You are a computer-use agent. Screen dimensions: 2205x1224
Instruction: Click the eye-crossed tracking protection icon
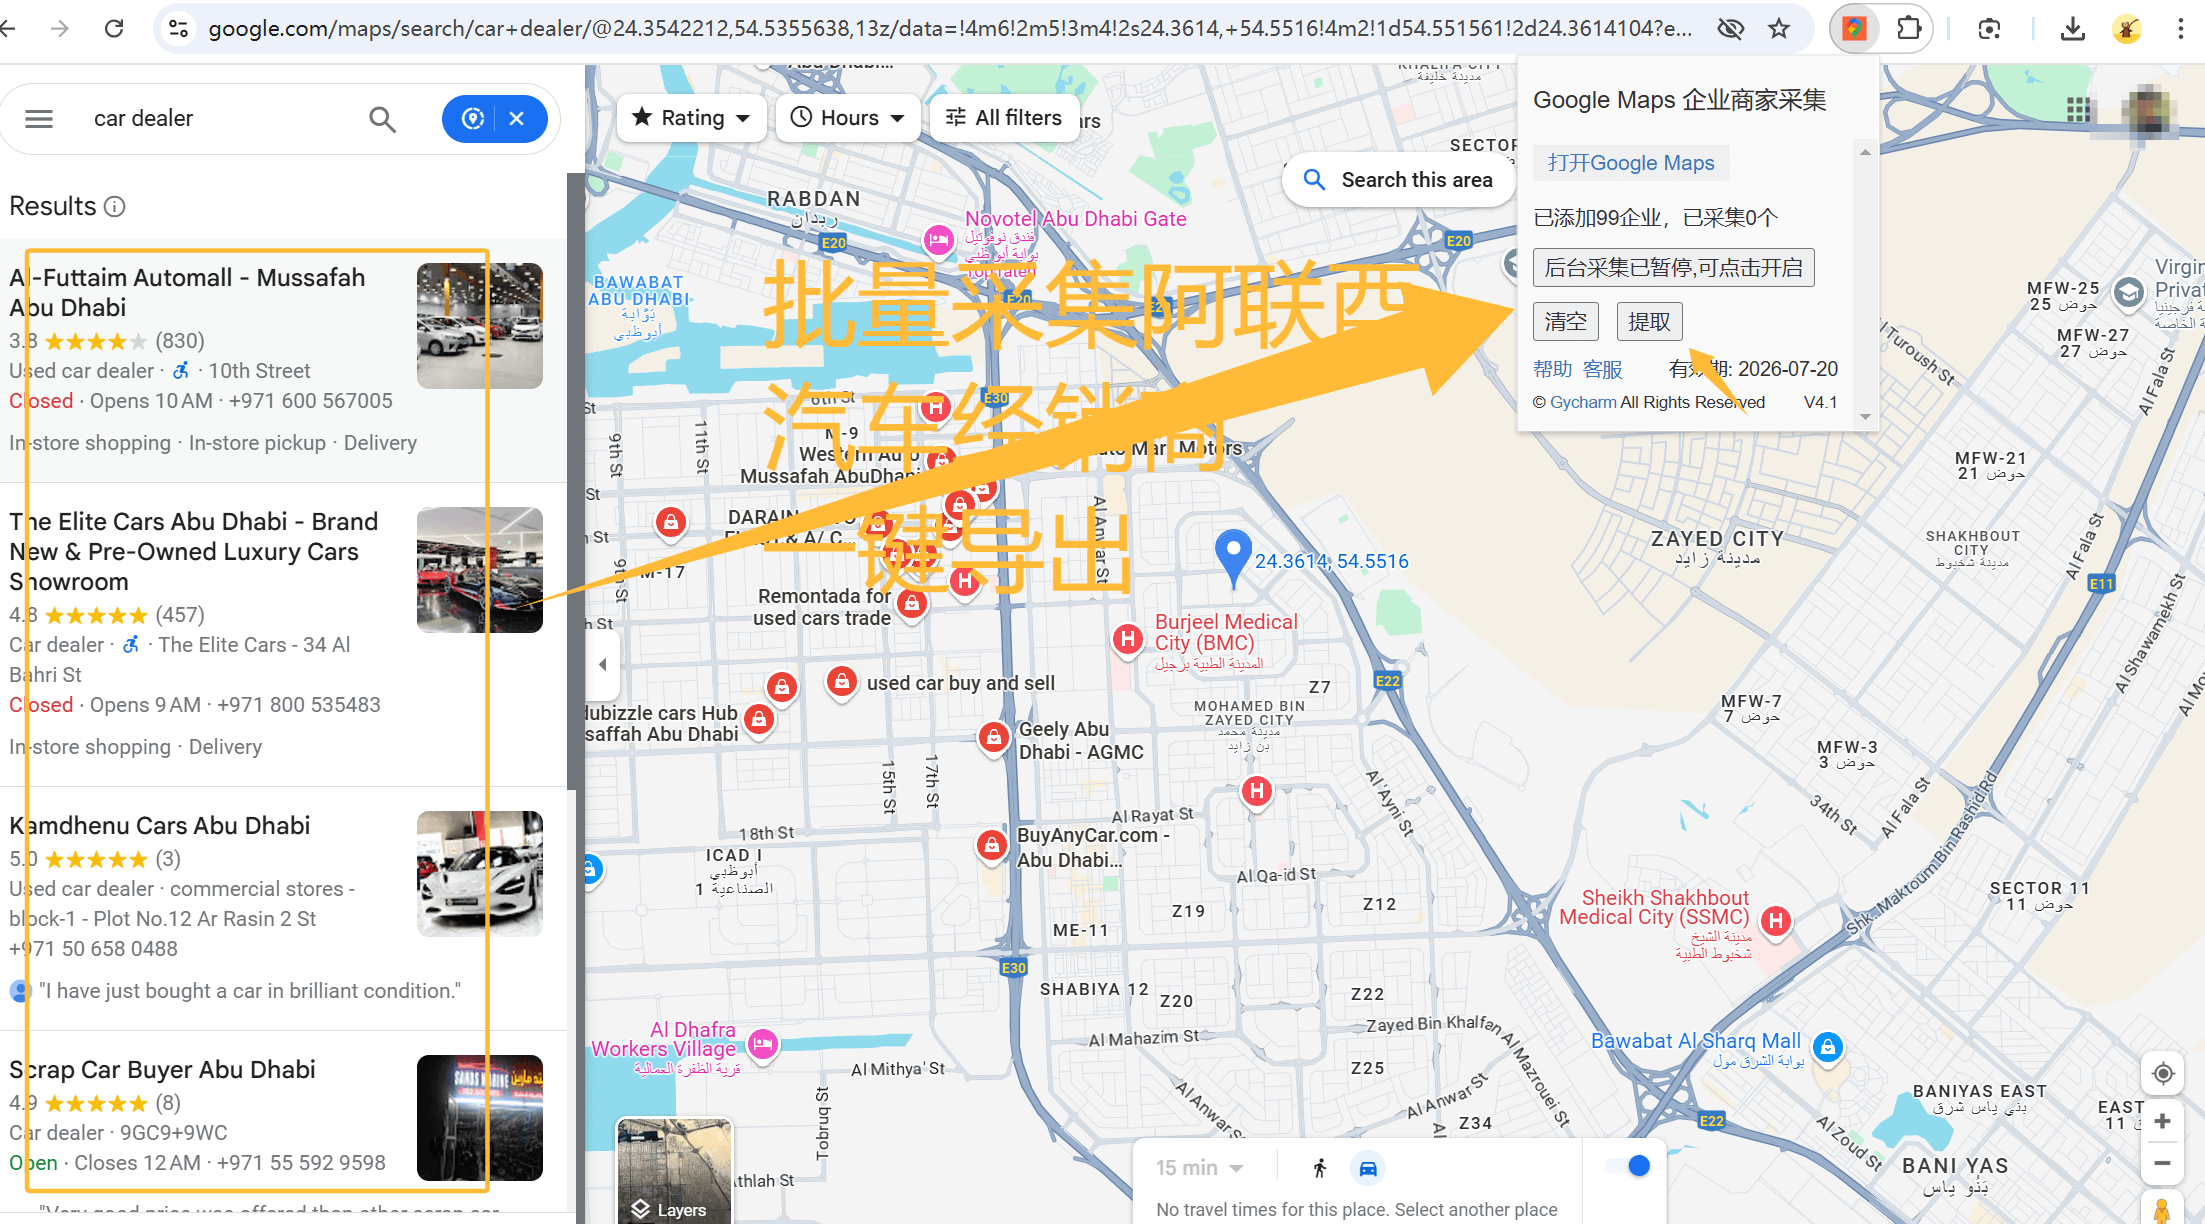coord(1731,28)
